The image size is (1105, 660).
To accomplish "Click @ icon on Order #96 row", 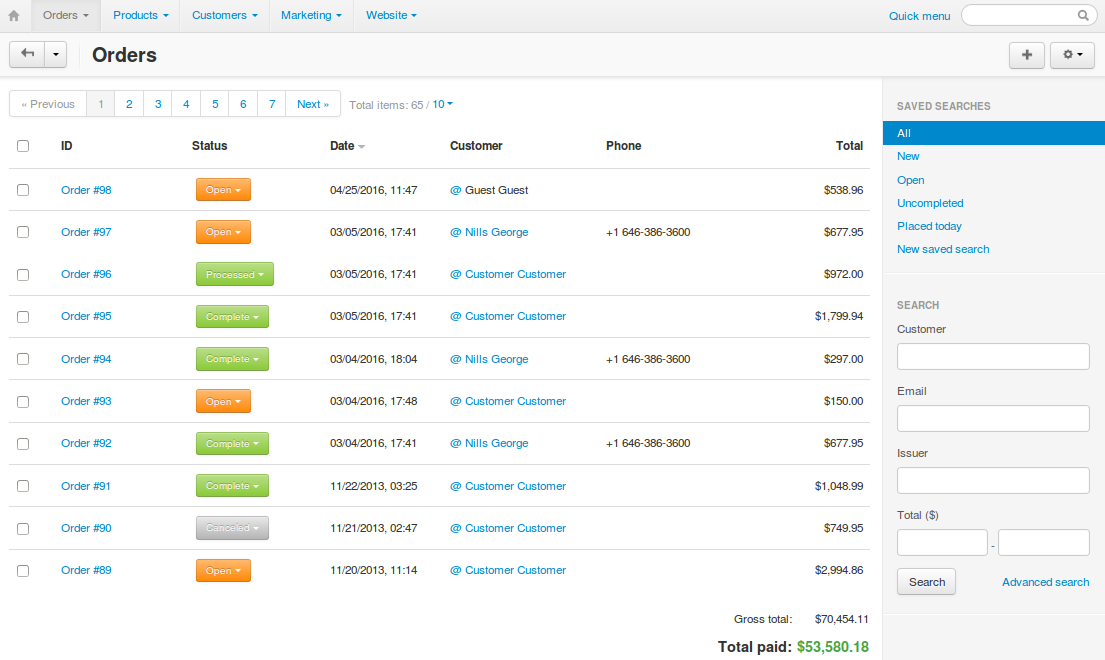I will [x=455, y=275].
